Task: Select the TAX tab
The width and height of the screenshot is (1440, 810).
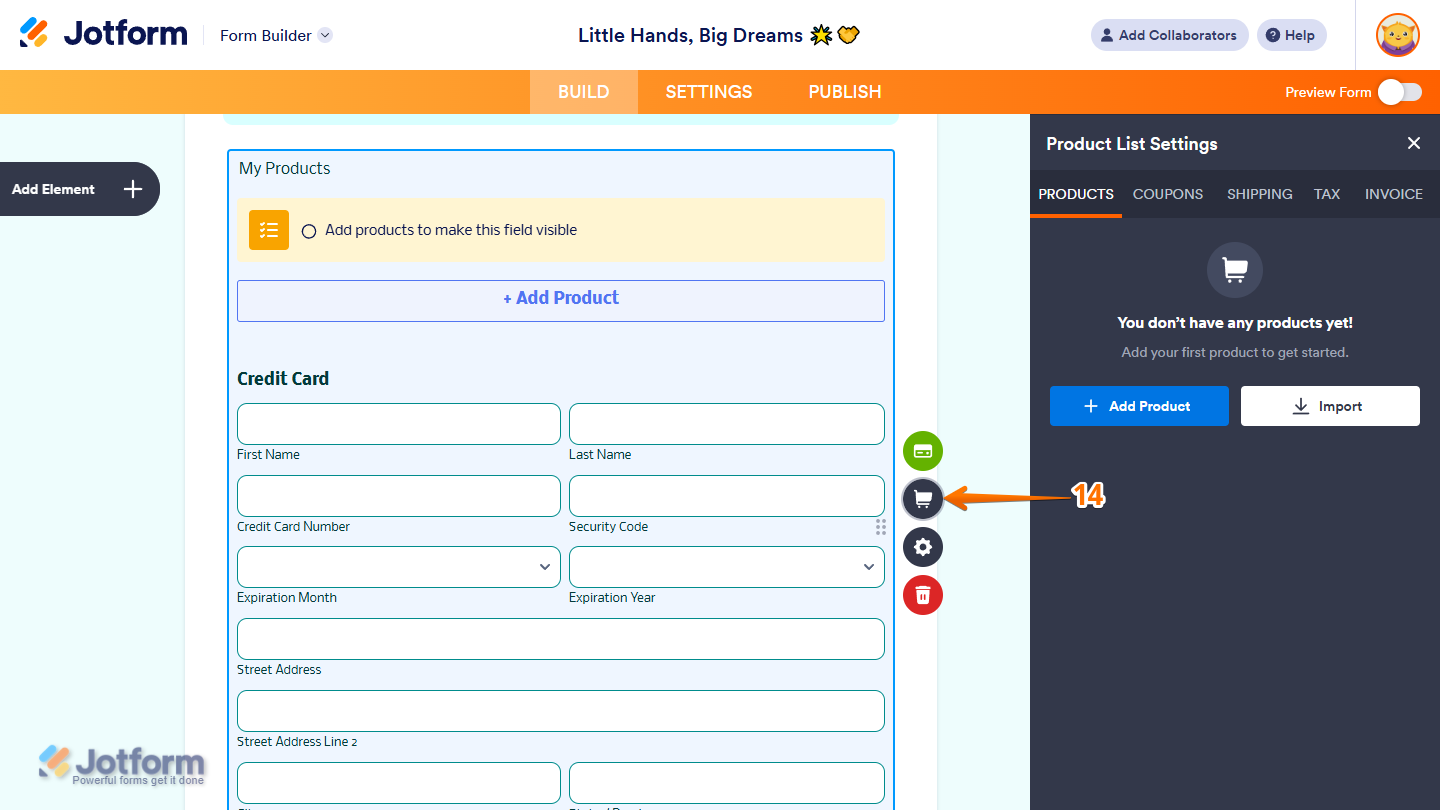Action: [x=1327, y=194]
